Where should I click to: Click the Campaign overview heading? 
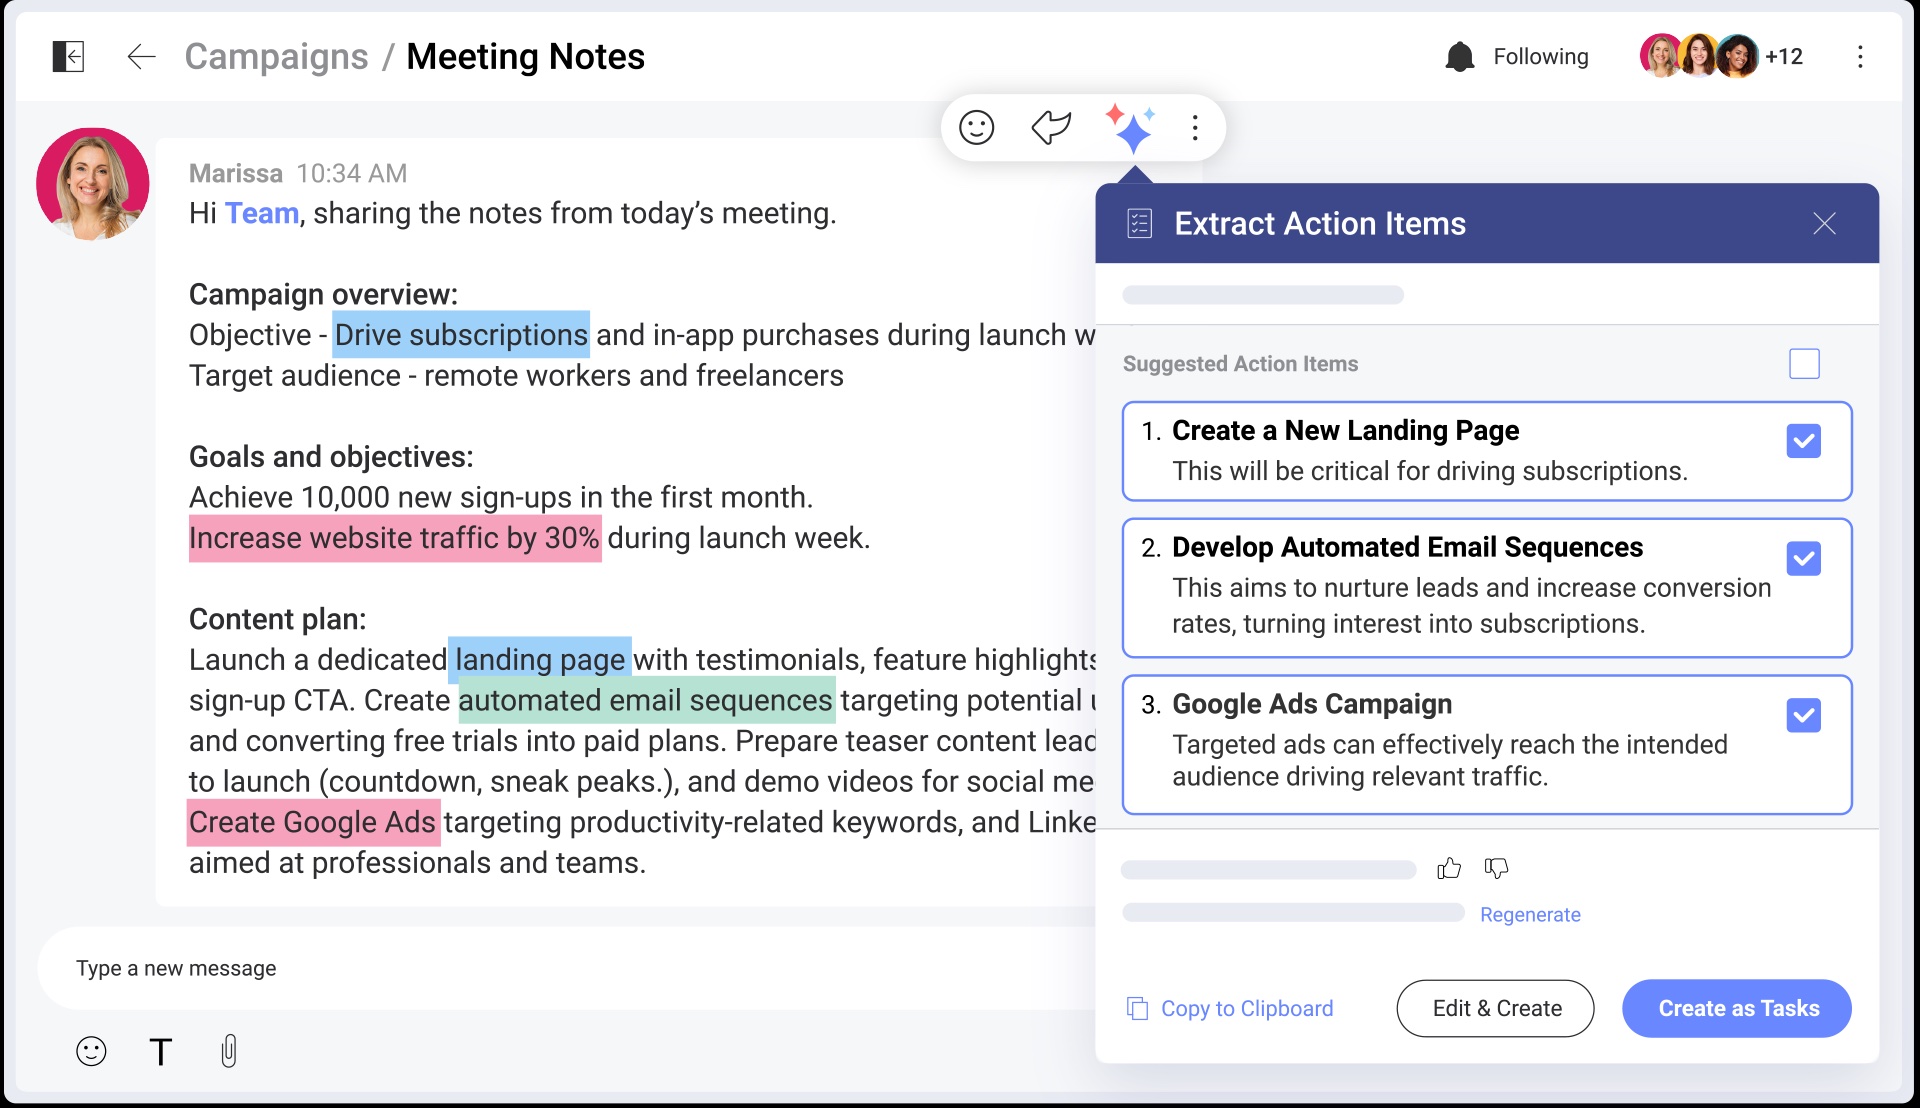[x=323, y=294]
